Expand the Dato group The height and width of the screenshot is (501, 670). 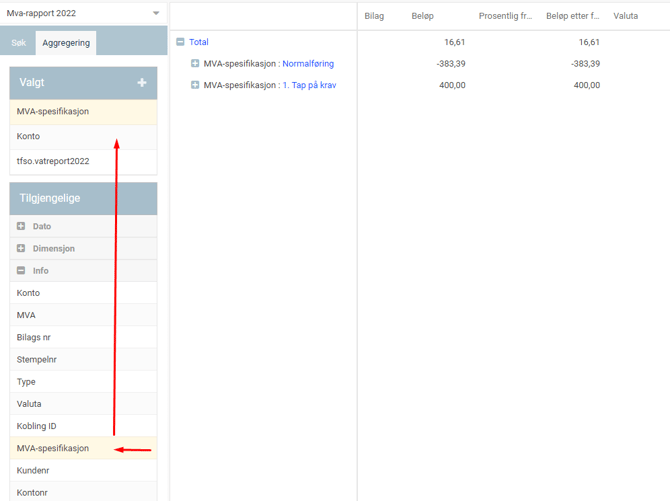click(x=21, y=226)
